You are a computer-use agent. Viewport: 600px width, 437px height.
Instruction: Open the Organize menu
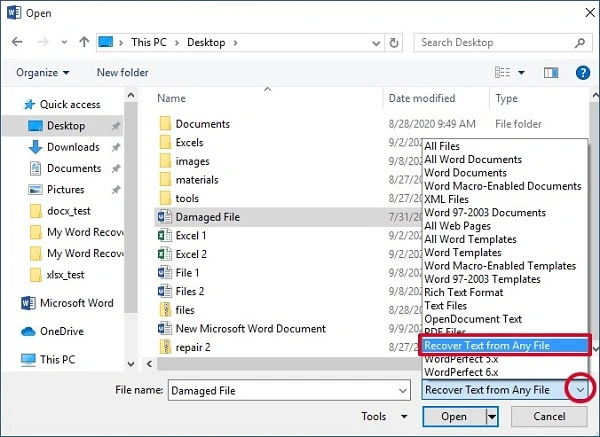click(x=42, y=72)
